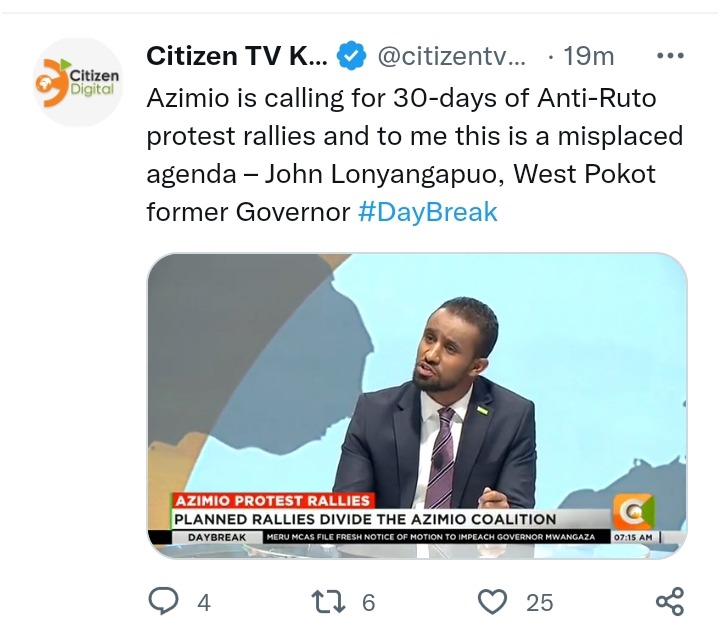Open the three-dot more options menu
This screenshot has width=720, height=635.
pos(670,56)
